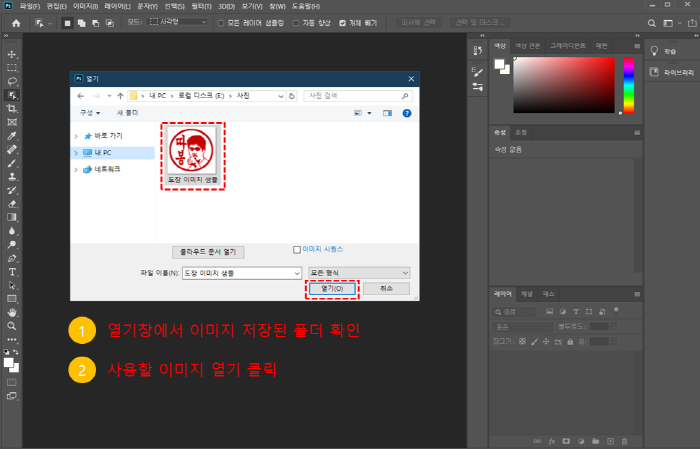Enable 모든 레이어 샘플링 checkbox
The width and height of the screenshot is (700, 449).
[221, 23]
